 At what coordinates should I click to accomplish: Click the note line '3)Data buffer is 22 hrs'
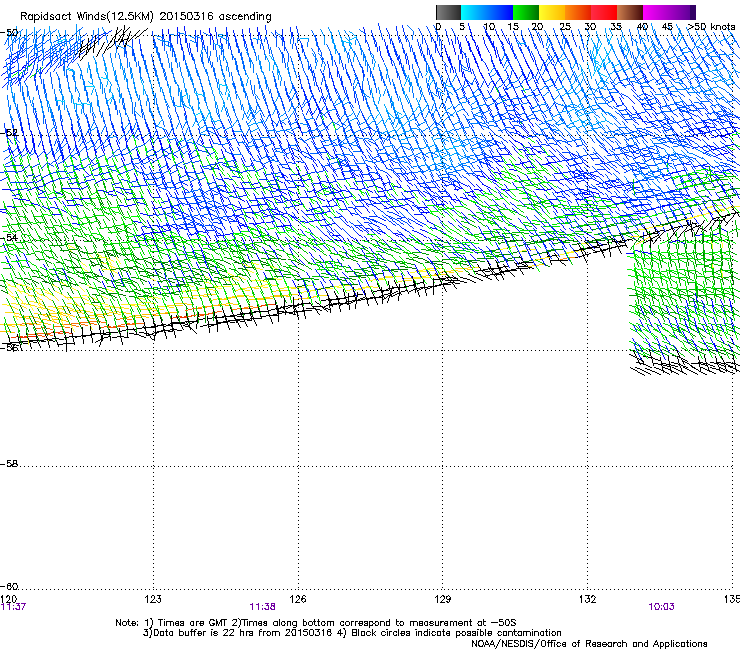tap(352, 633)
